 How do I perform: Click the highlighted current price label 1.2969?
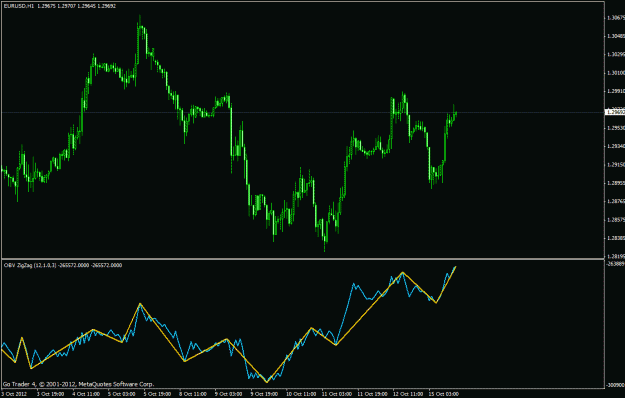click(x=615, y=112)
